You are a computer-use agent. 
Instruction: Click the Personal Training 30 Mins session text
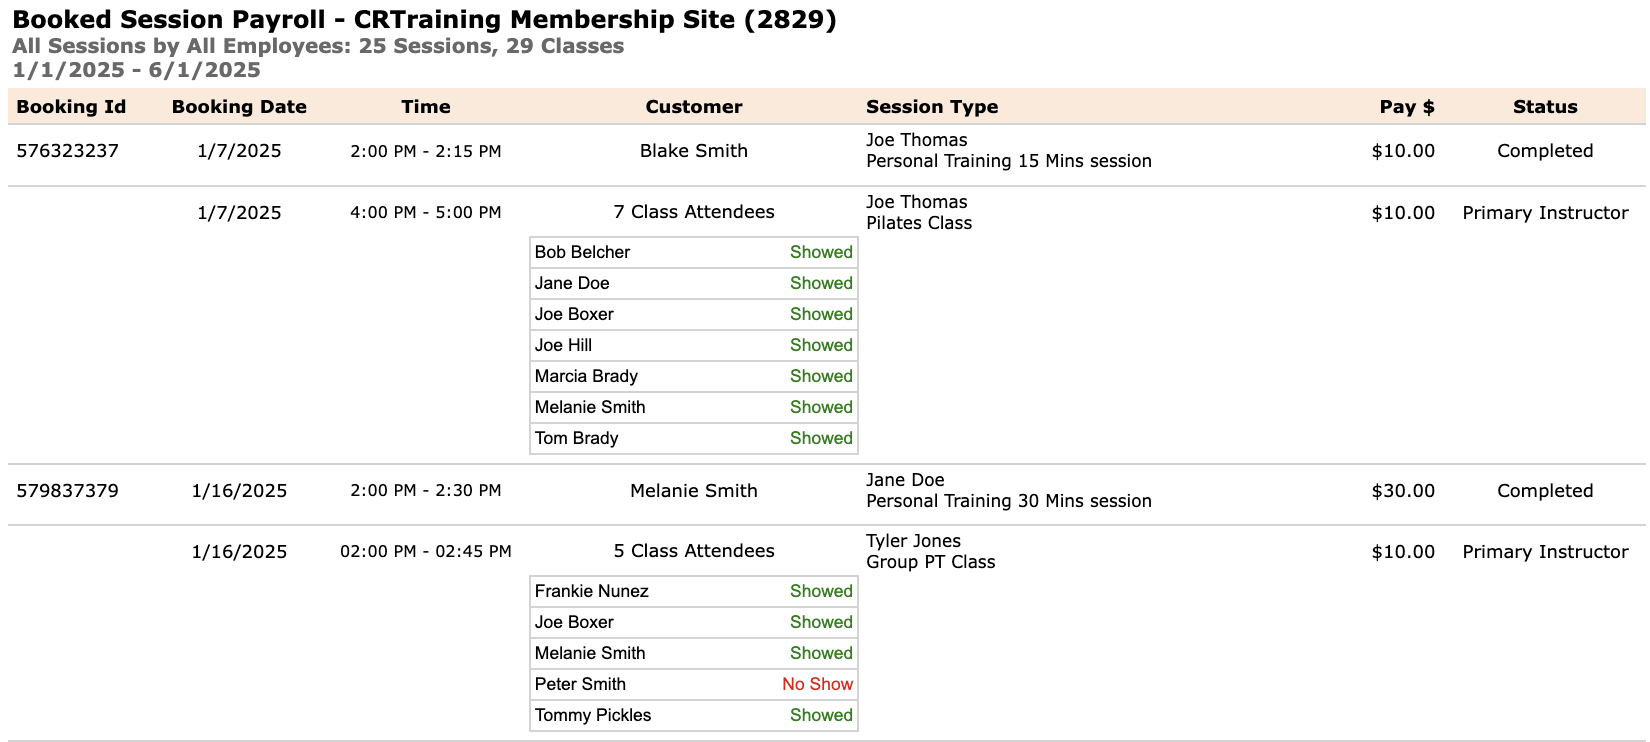1009,501
